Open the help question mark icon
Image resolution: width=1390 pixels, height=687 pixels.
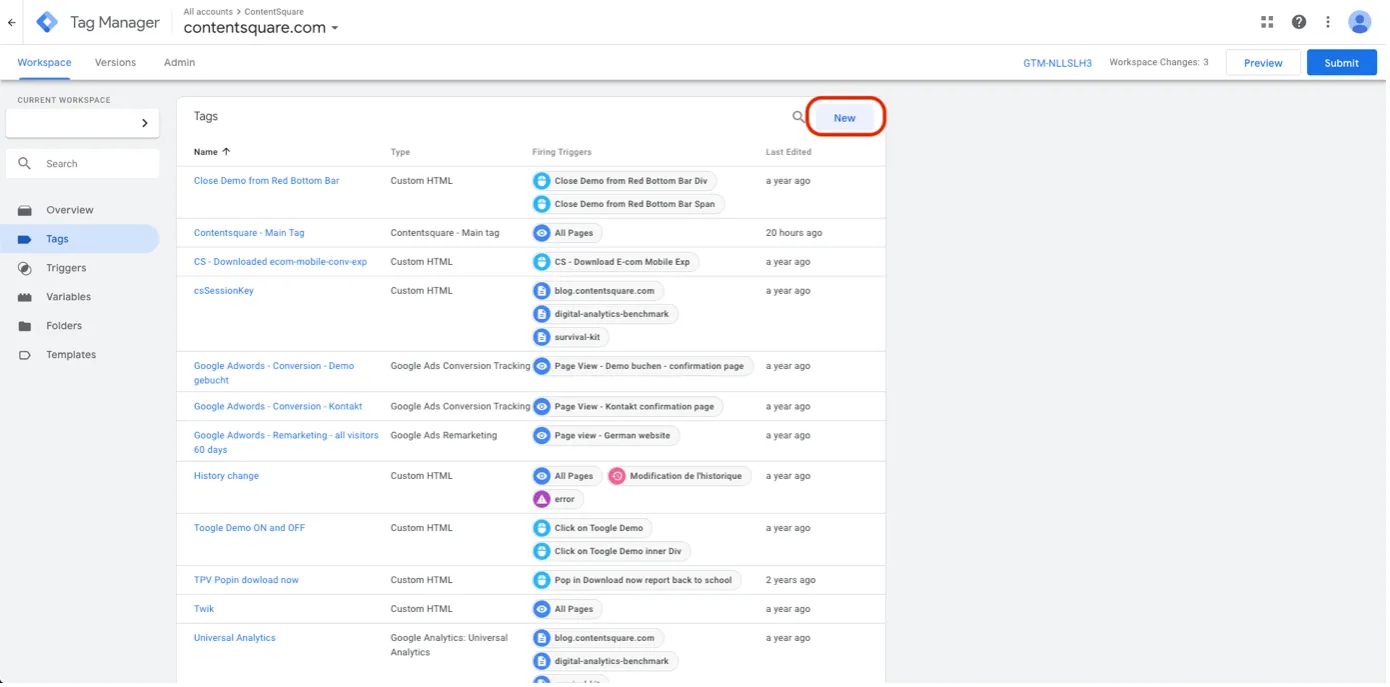point(1298,22)
